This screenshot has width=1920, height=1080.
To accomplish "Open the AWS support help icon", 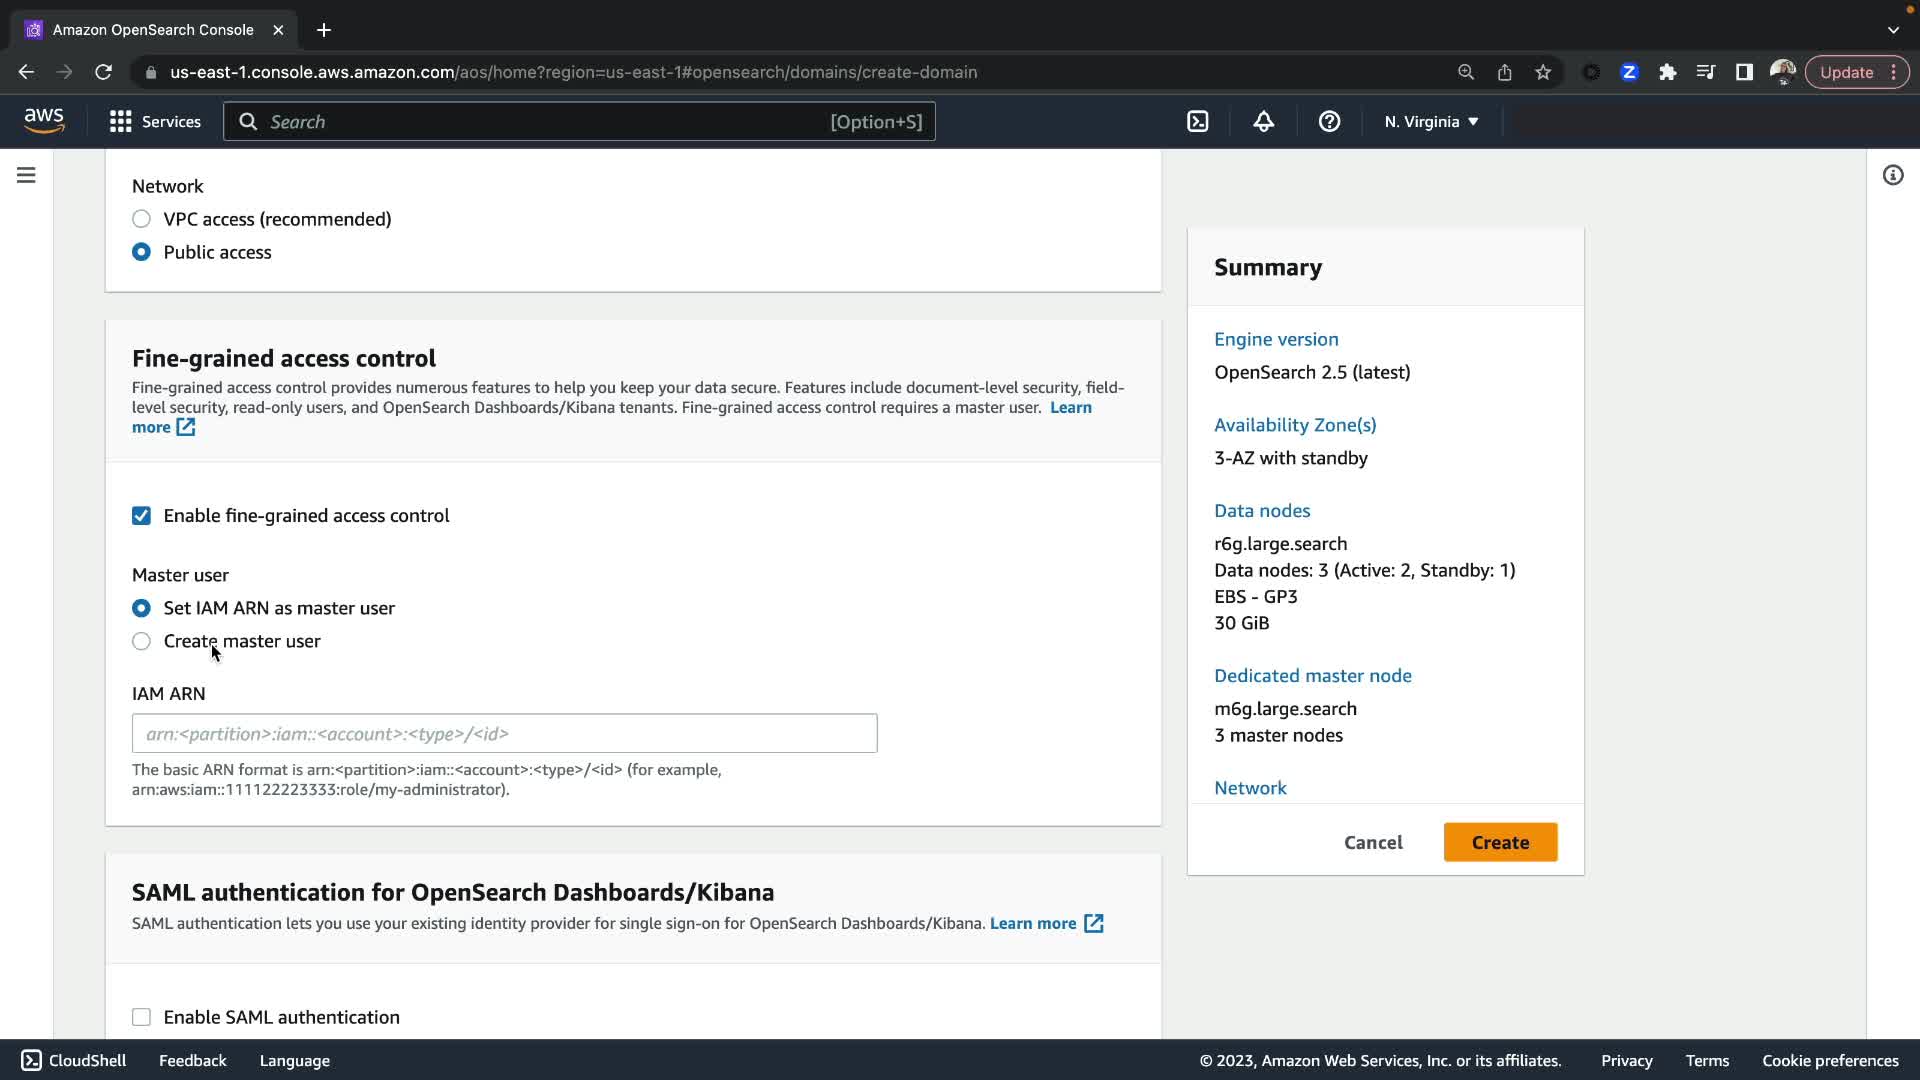I will (x=1329, y=122).
